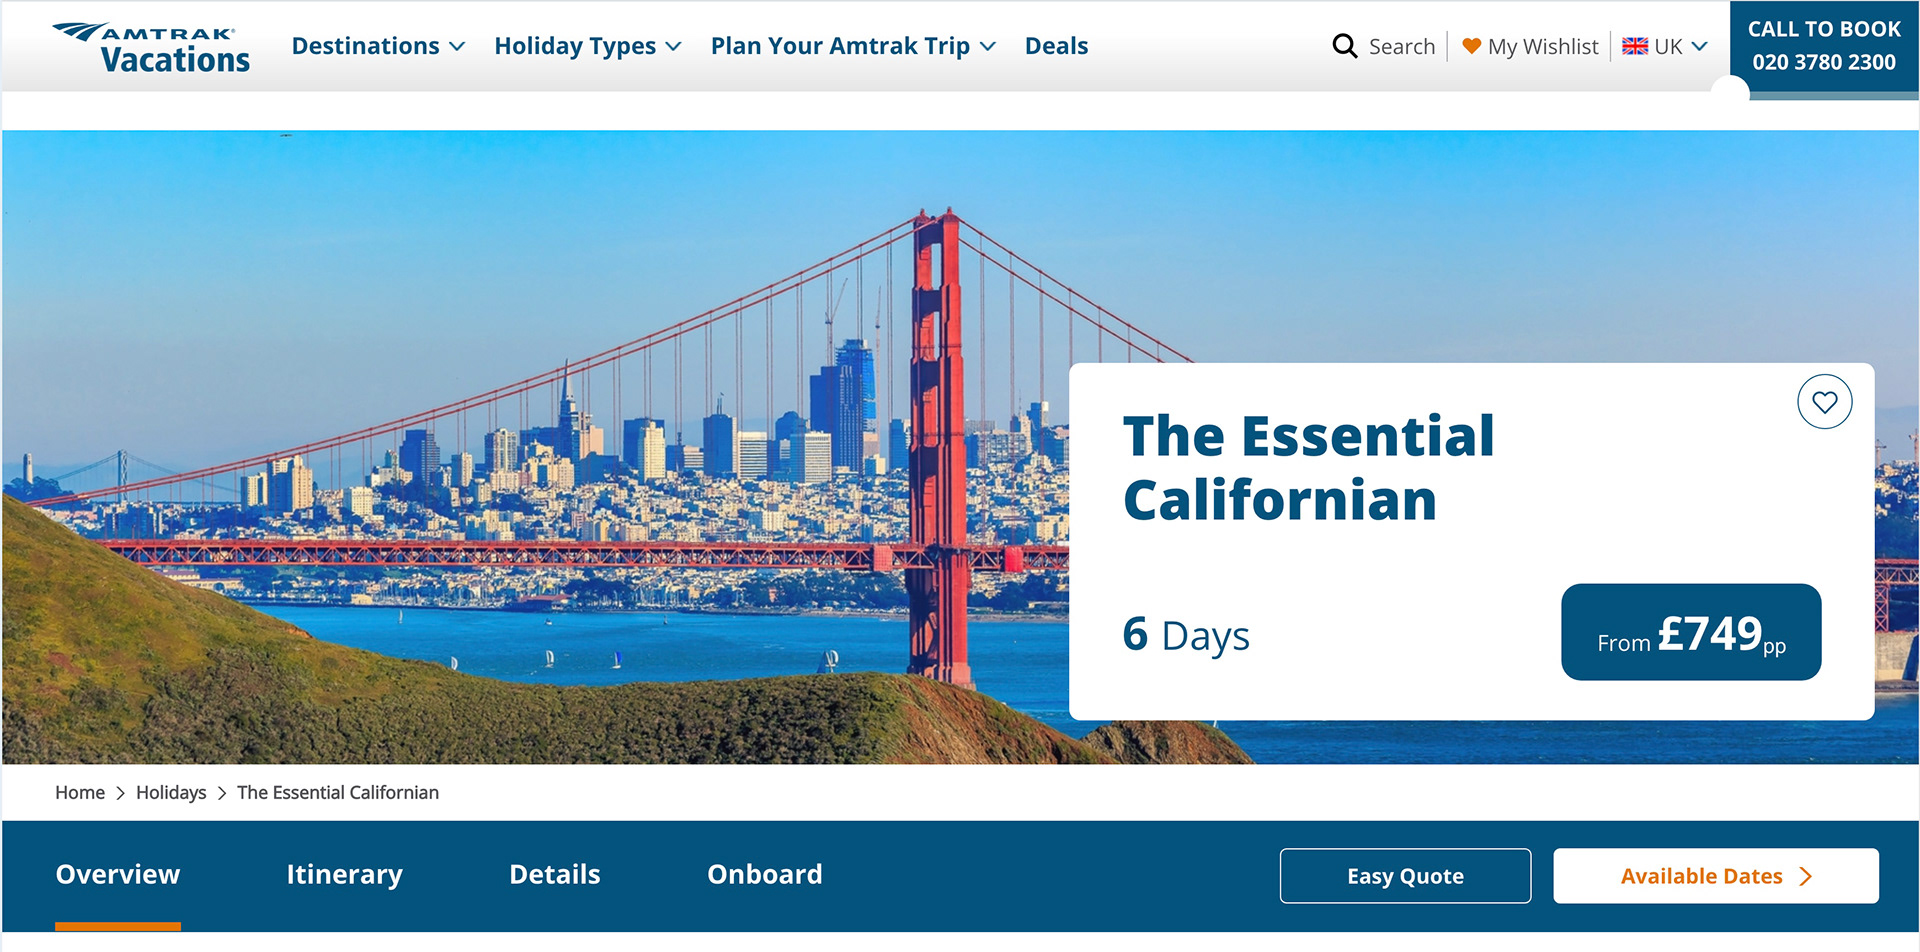This screenshot has height=952, width=1920.
Task: Open the Deals menu item
Action: coord(1056,46)
